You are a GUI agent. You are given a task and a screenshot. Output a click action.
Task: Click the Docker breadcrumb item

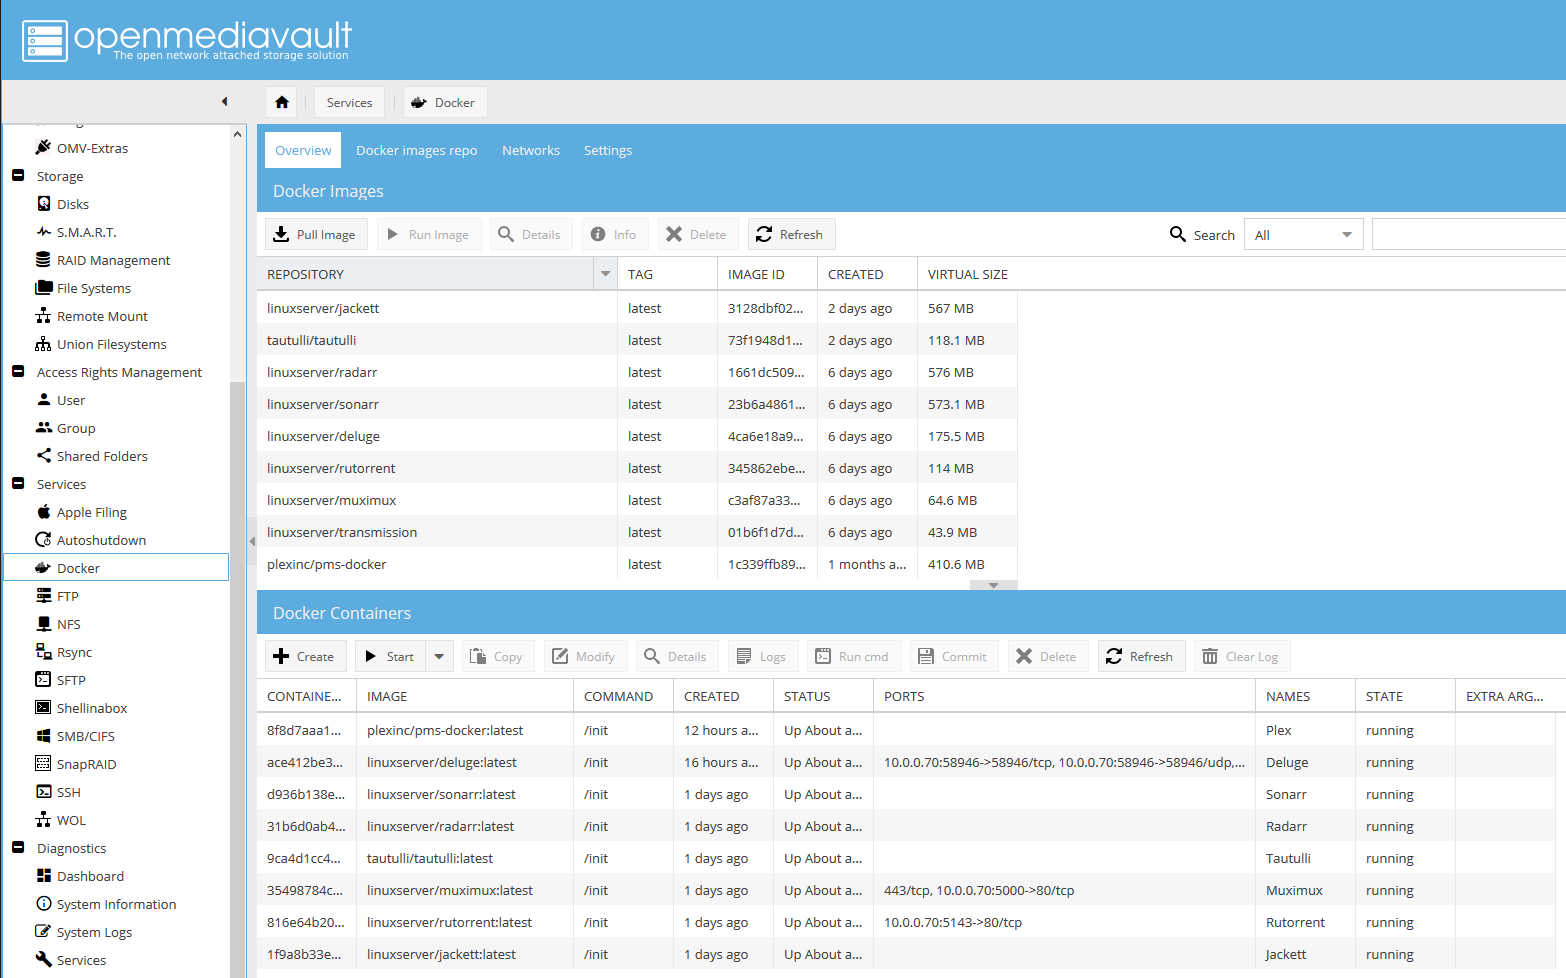click(444, 102)
